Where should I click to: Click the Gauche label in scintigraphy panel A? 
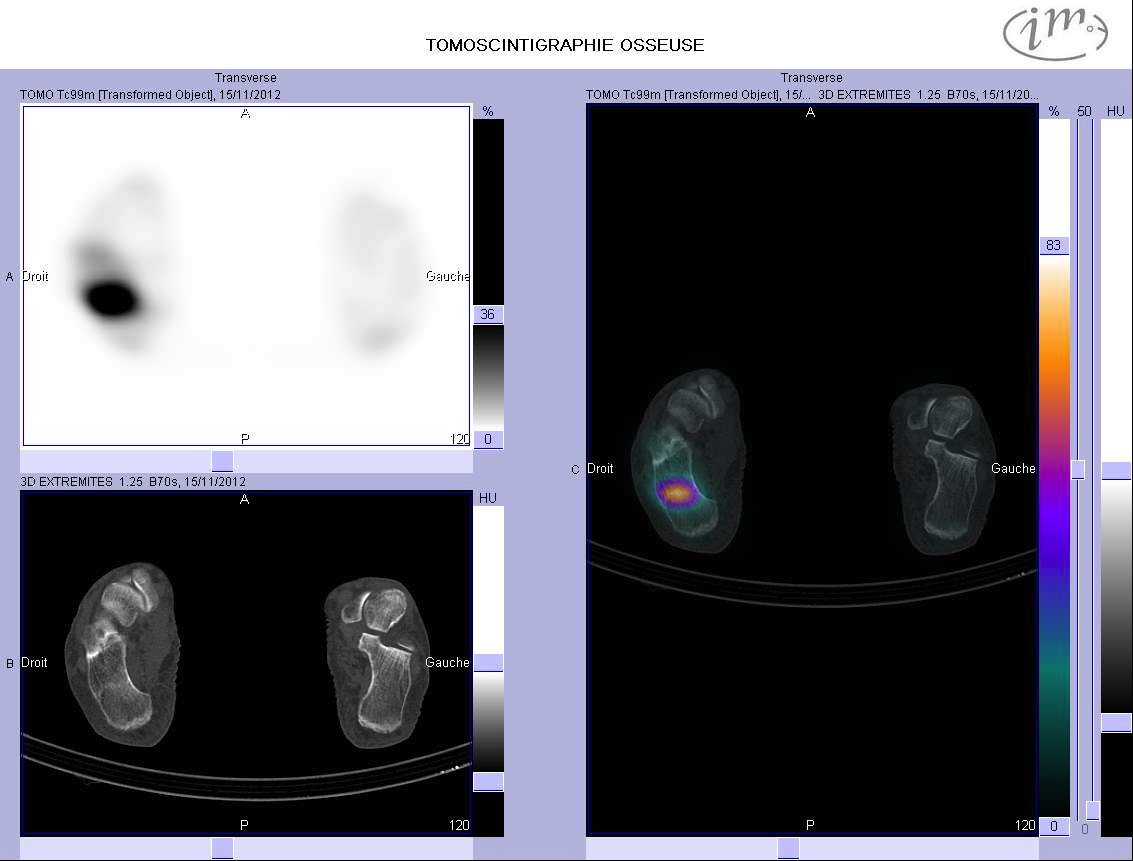click(447, 277)
